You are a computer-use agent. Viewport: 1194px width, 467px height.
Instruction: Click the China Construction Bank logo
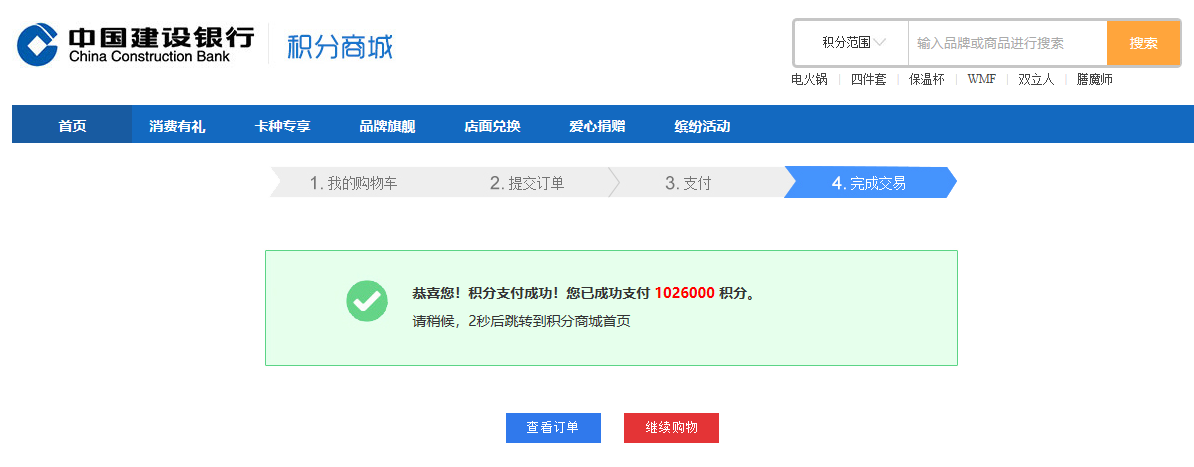[136, 44]
